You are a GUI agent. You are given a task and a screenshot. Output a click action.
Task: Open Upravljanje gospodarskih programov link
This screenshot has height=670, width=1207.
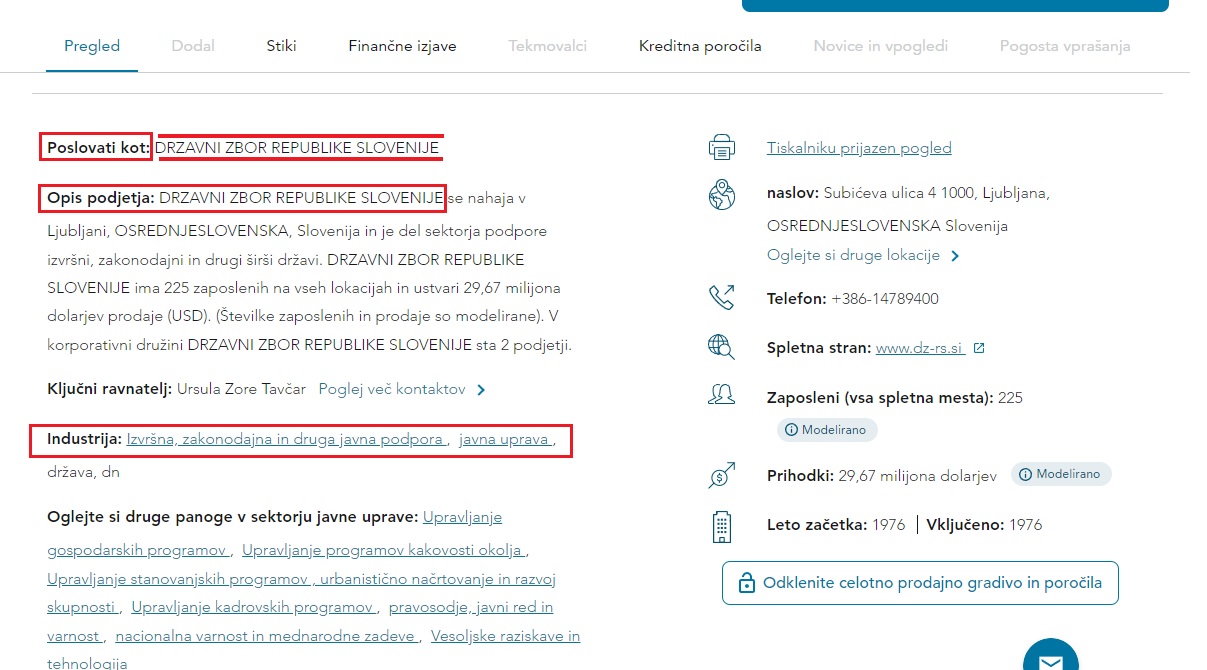[x=137, y=550]
